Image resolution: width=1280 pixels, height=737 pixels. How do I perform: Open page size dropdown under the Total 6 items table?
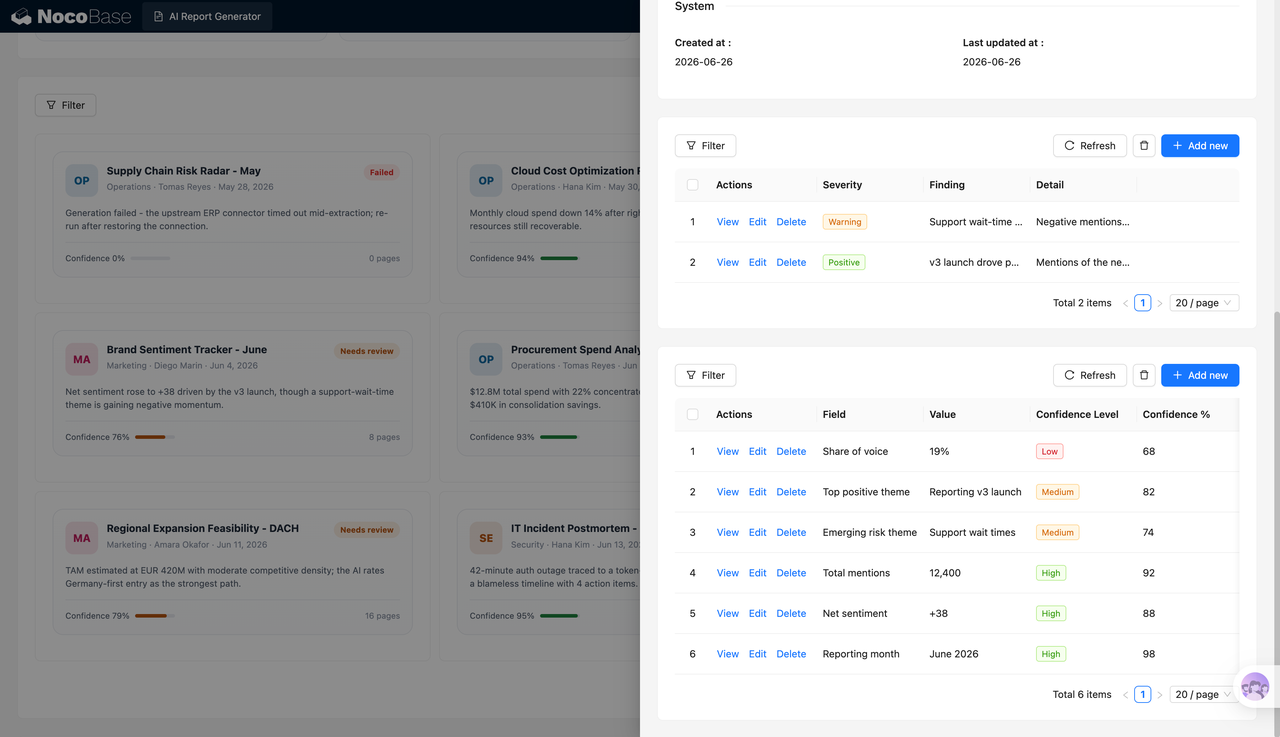tap(1204, 694)
